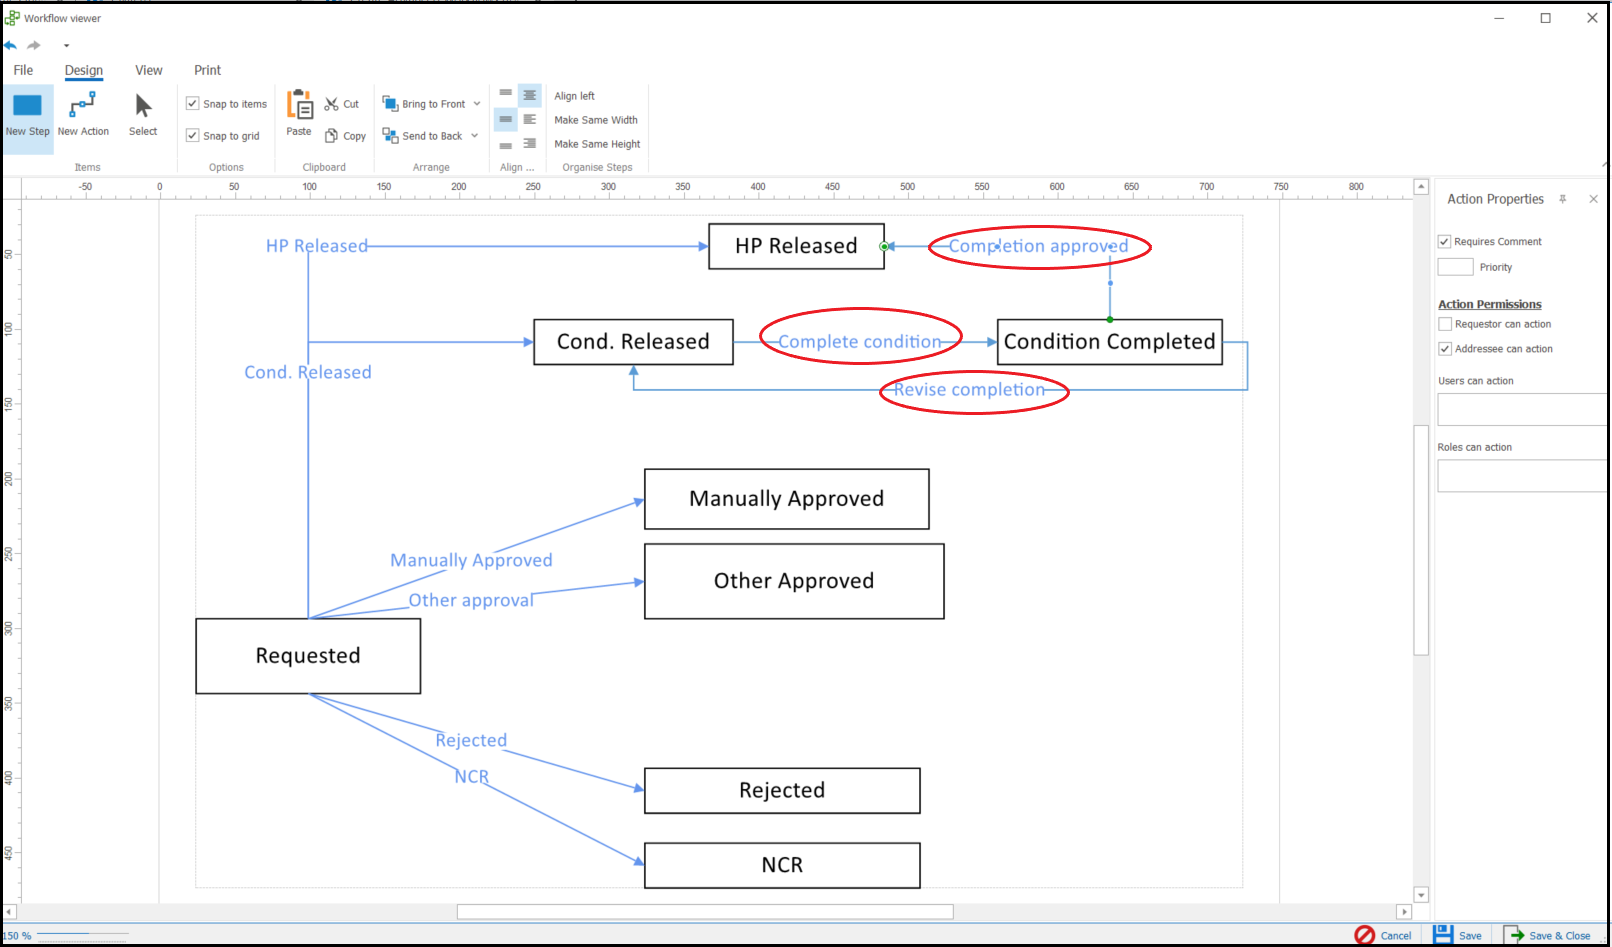Click the vertical scrollbar down arrow

pyautogui.click(x=1421, y=895)
